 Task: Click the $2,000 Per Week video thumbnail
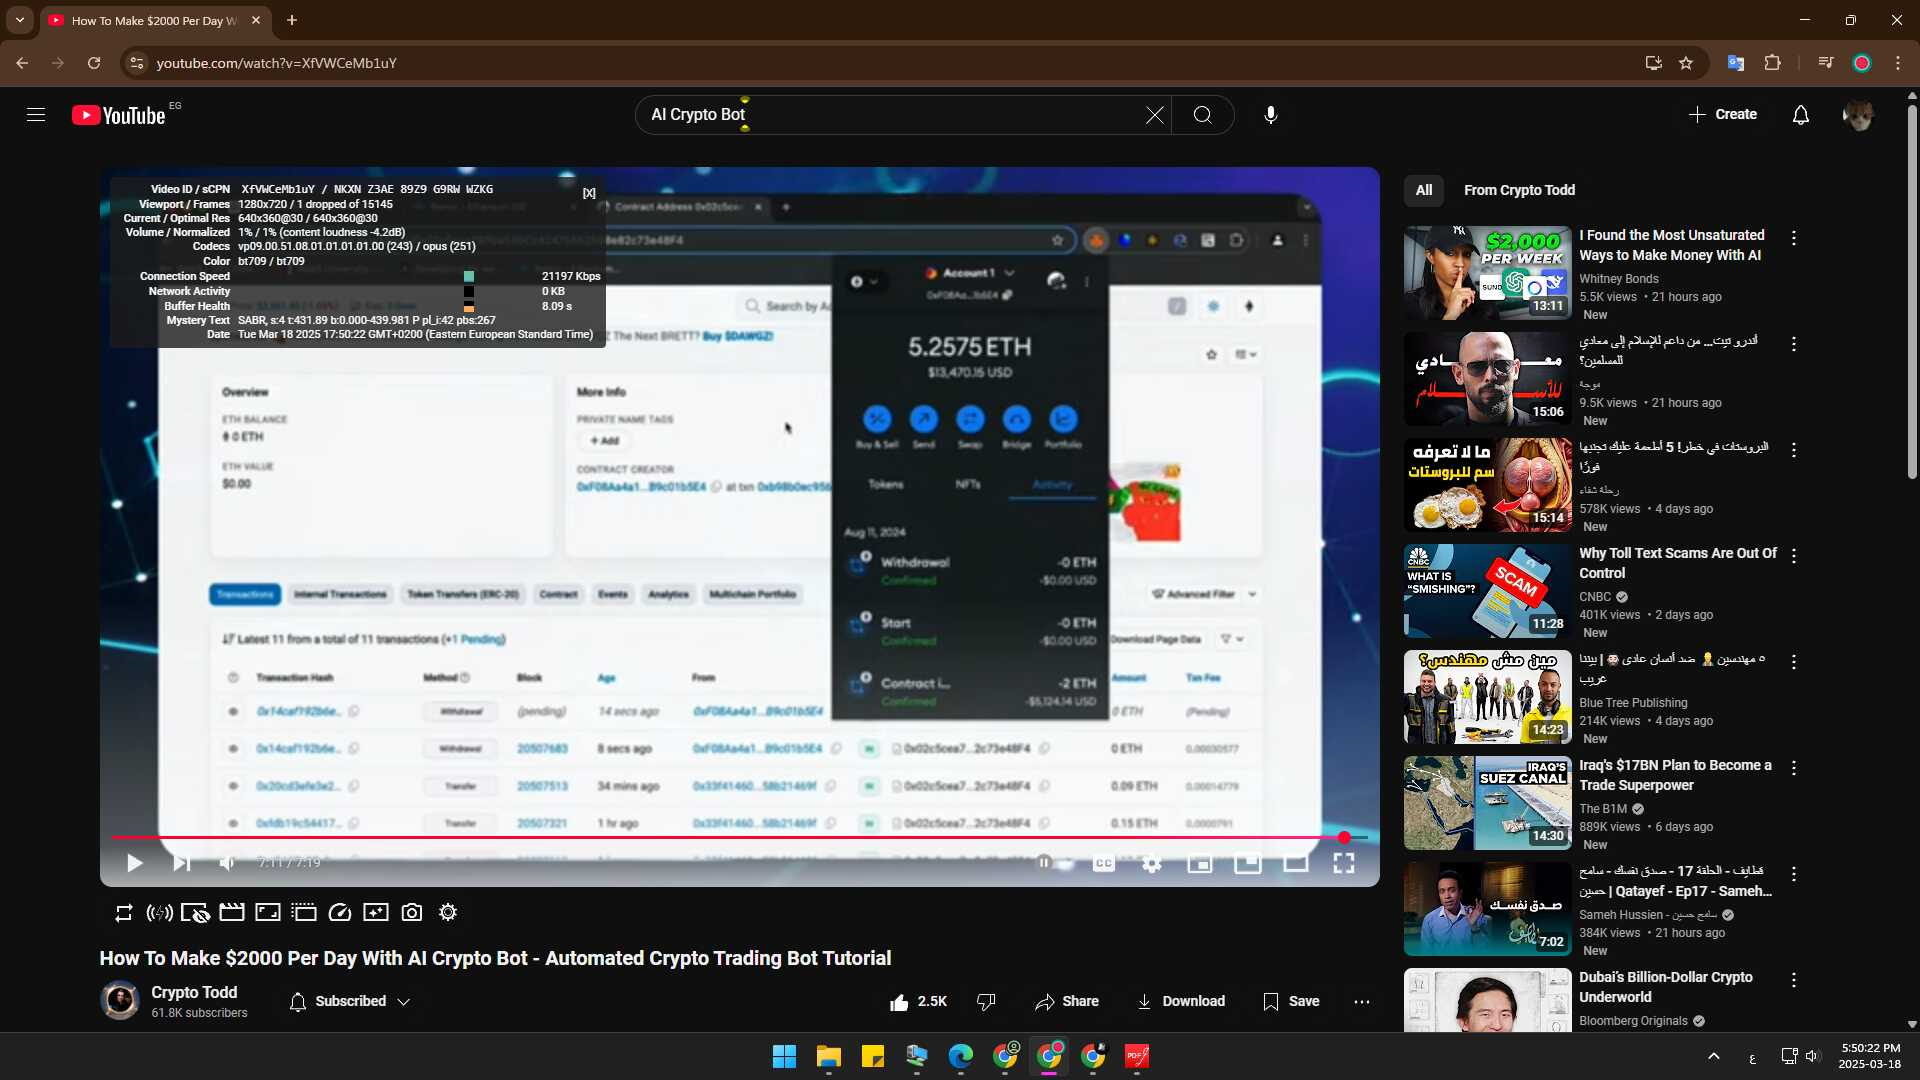[x=1487, y=273]
